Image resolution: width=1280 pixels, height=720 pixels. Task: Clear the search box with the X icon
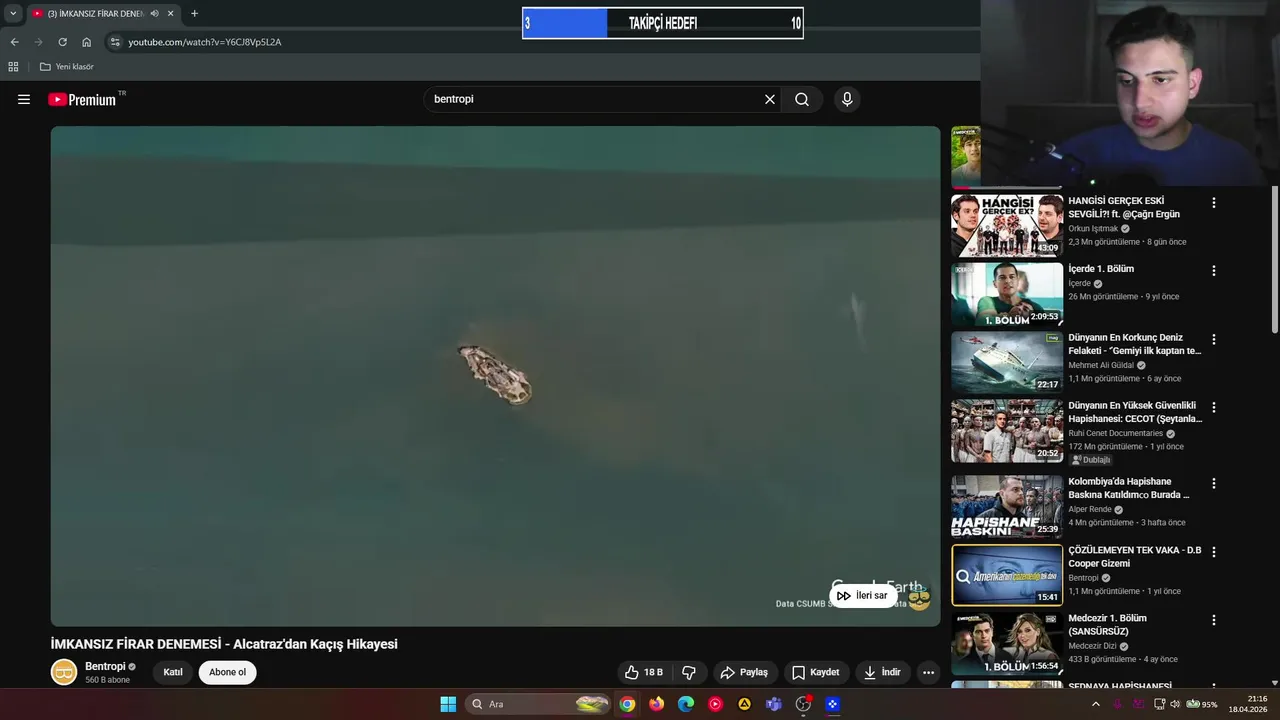(770, 99)
